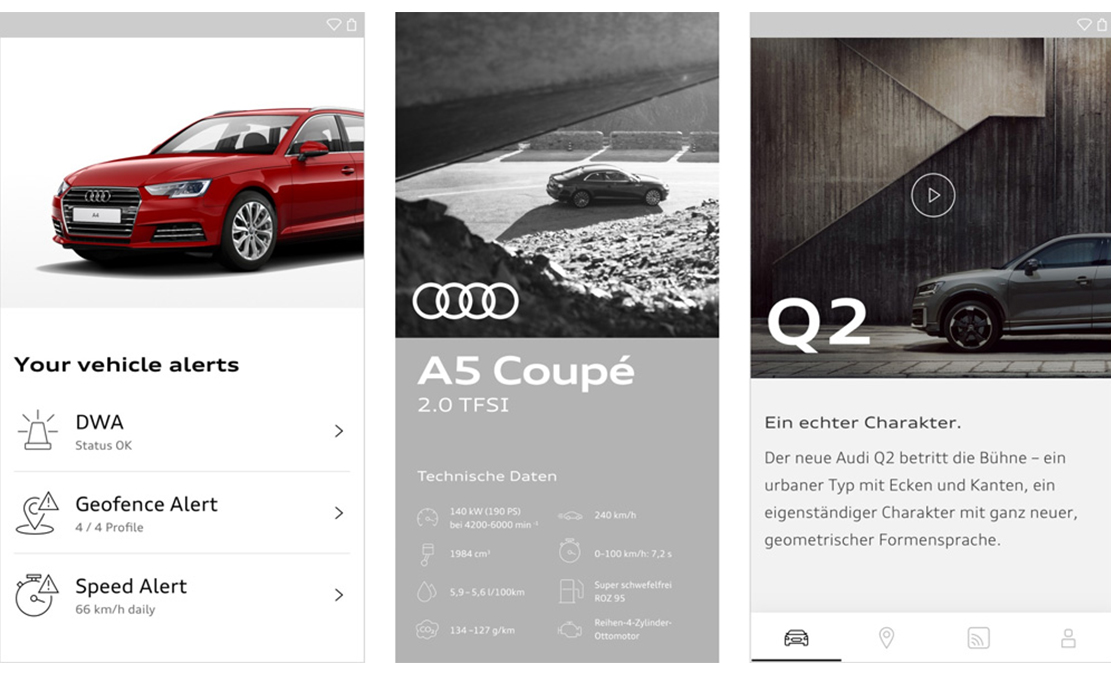Click the Geofence Alert map pin icon
1111x675 pixels.
pos(37,513)
